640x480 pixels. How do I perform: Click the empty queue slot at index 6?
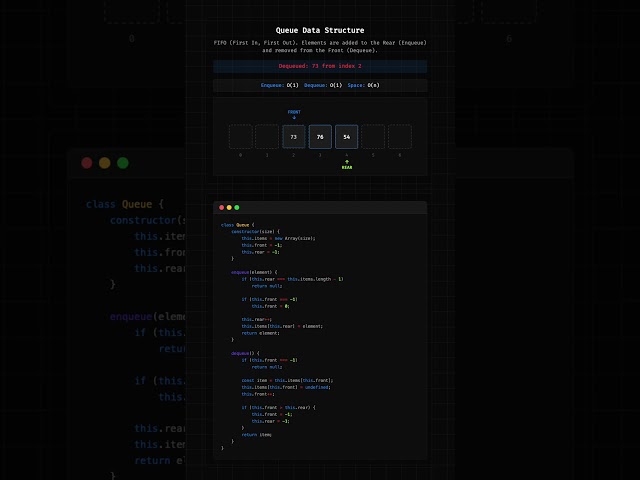point(400,137)
